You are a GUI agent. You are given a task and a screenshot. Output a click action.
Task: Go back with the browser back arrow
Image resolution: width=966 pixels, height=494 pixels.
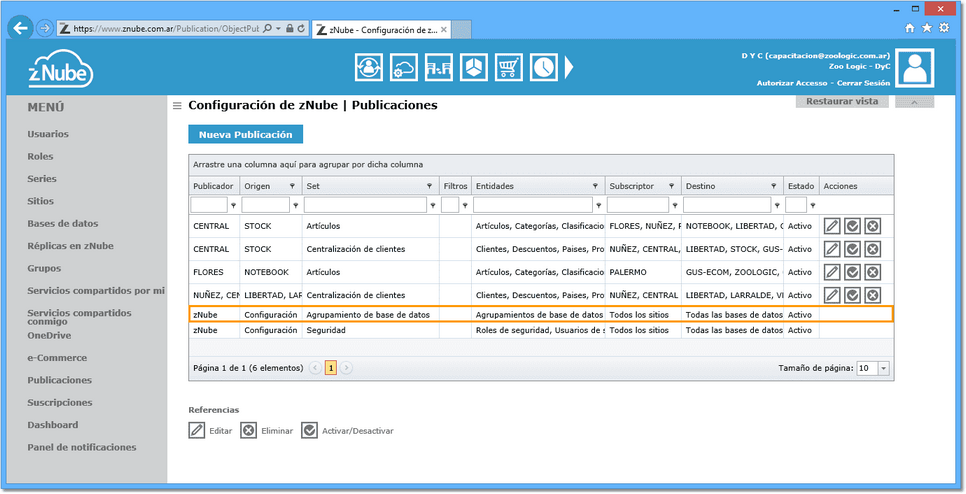tap(21, 28)
